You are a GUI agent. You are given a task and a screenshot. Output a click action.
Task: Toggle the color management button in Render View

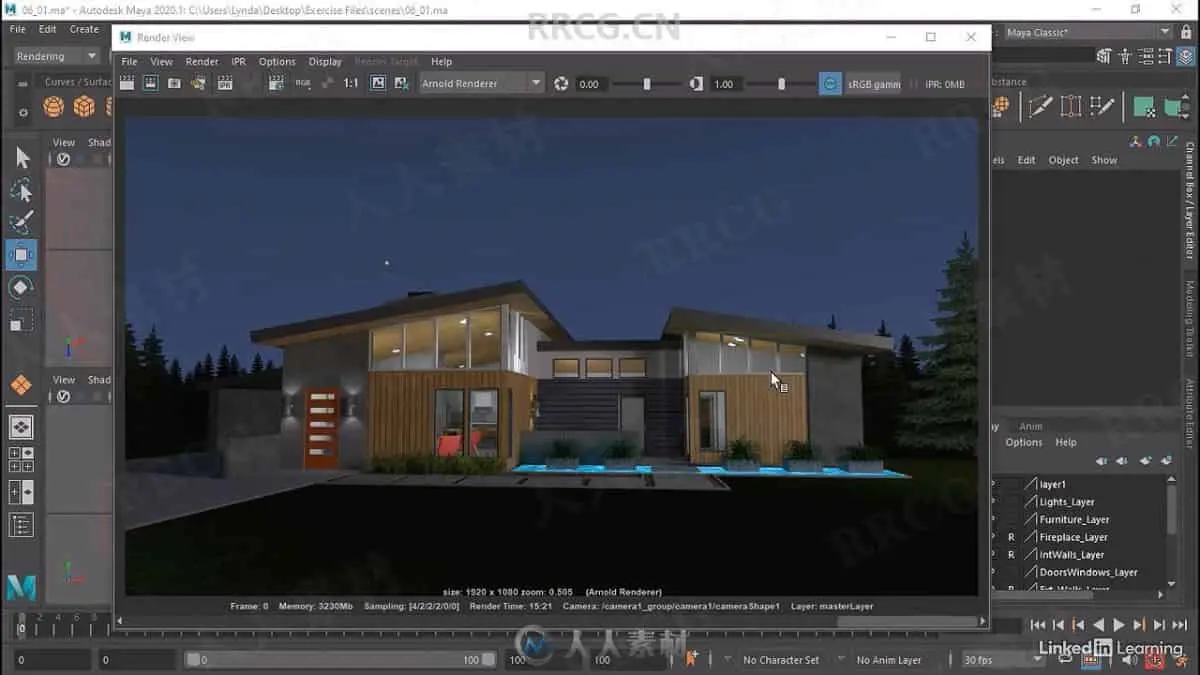pyautogui.click(x=830, y=84)
